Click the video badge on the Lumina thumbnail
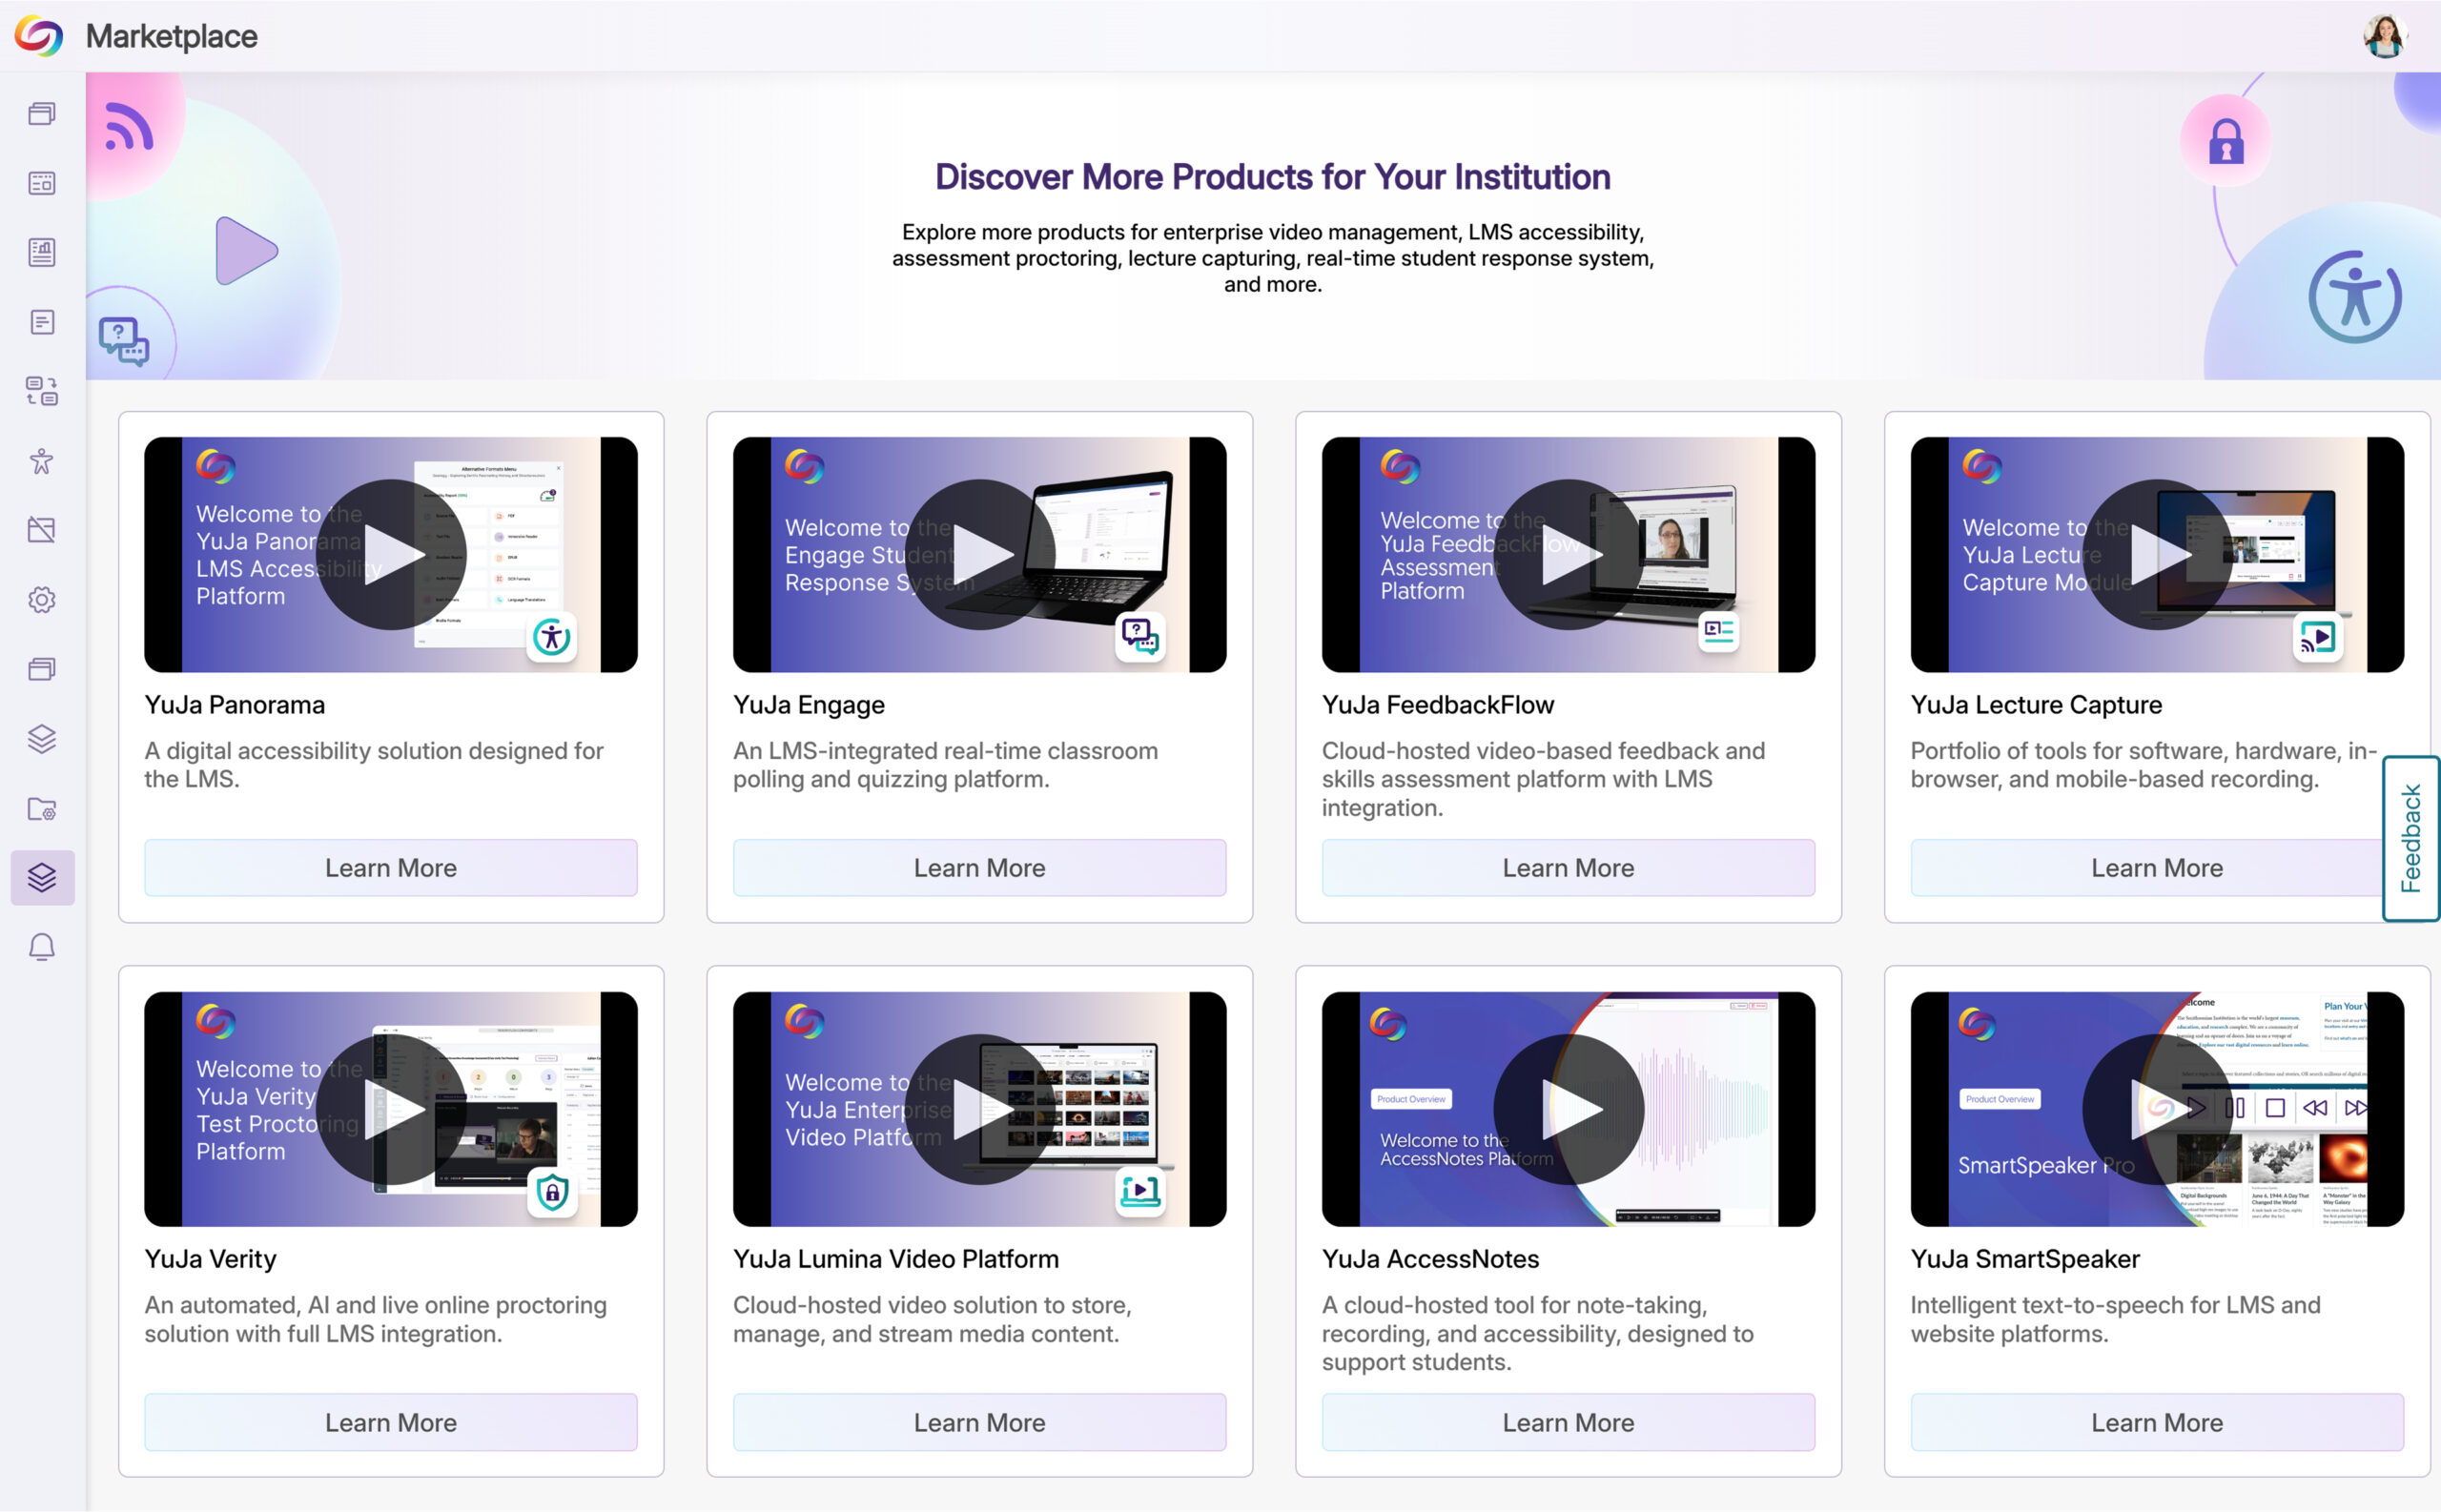This screenshot has height=1512, width=2441. 1140,1191
